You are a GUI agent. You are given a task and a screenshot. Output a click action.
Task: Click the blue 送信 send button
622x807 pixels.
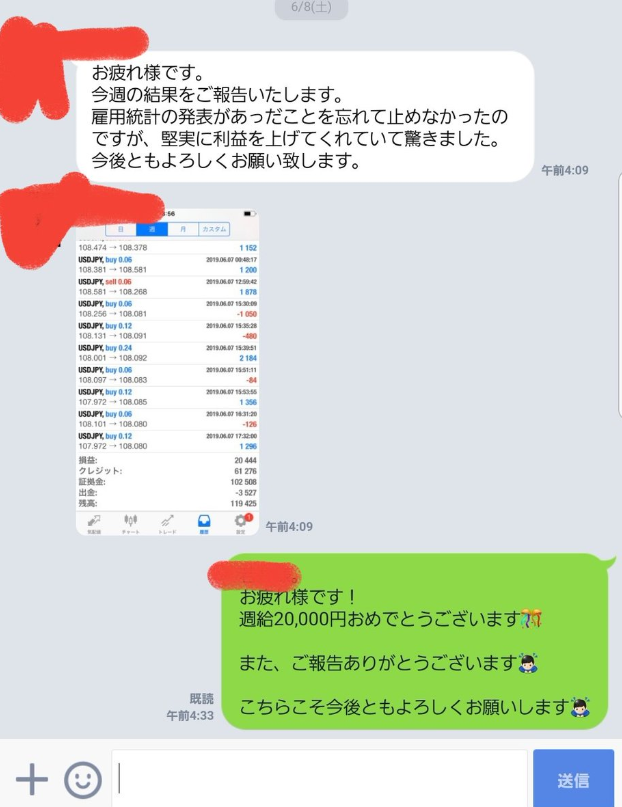point(573,778)
